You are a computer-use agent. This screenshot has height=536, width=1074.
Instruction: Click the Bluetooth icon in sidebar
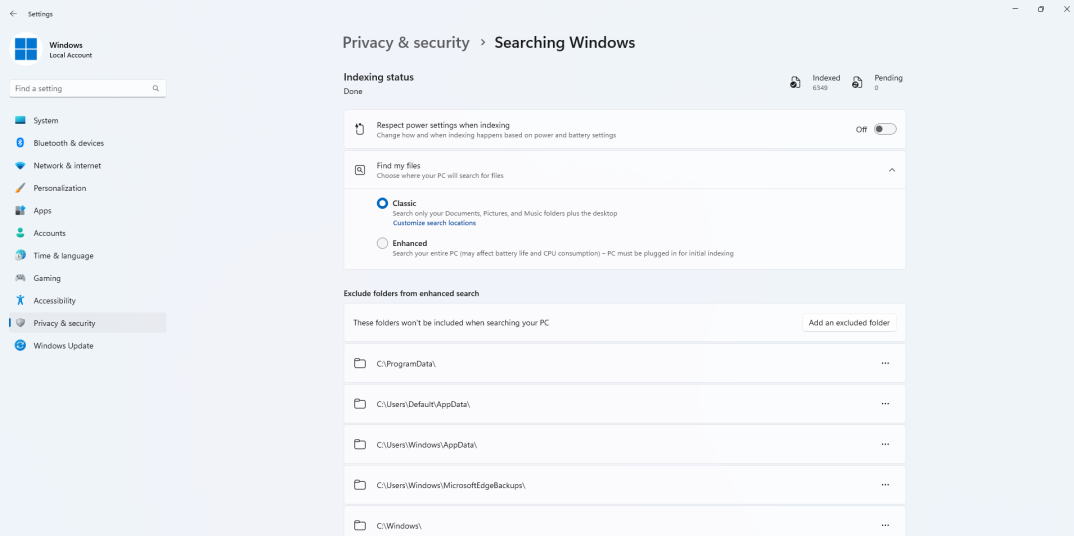pyautogui.click(x=21, y=143)
